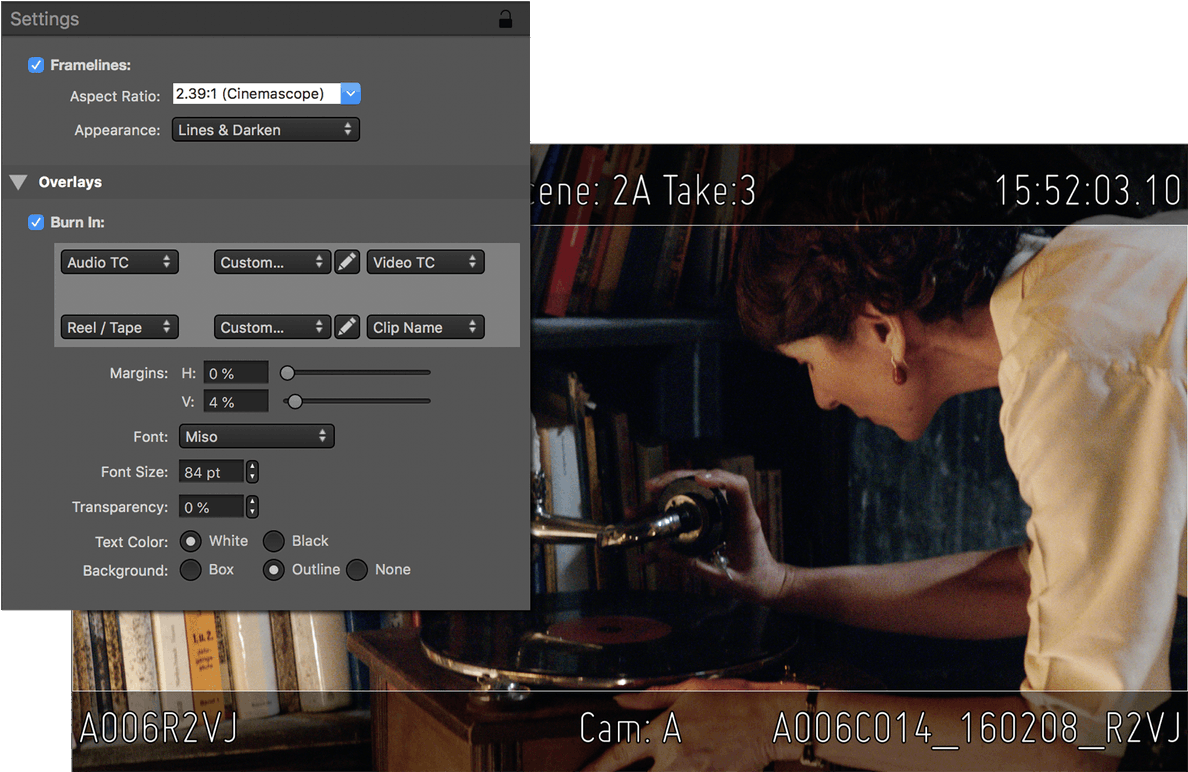Viewport: 1188px width, 772px height.
Task: Click the Take:3 overlay text
Action: click(709, 190)
